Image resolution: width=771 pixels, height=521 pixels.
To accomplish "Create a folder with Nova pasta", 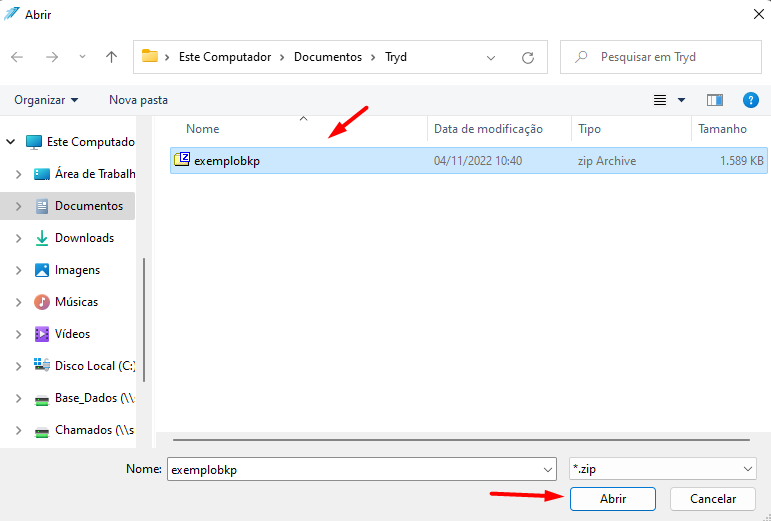I will tap(138, 100).
